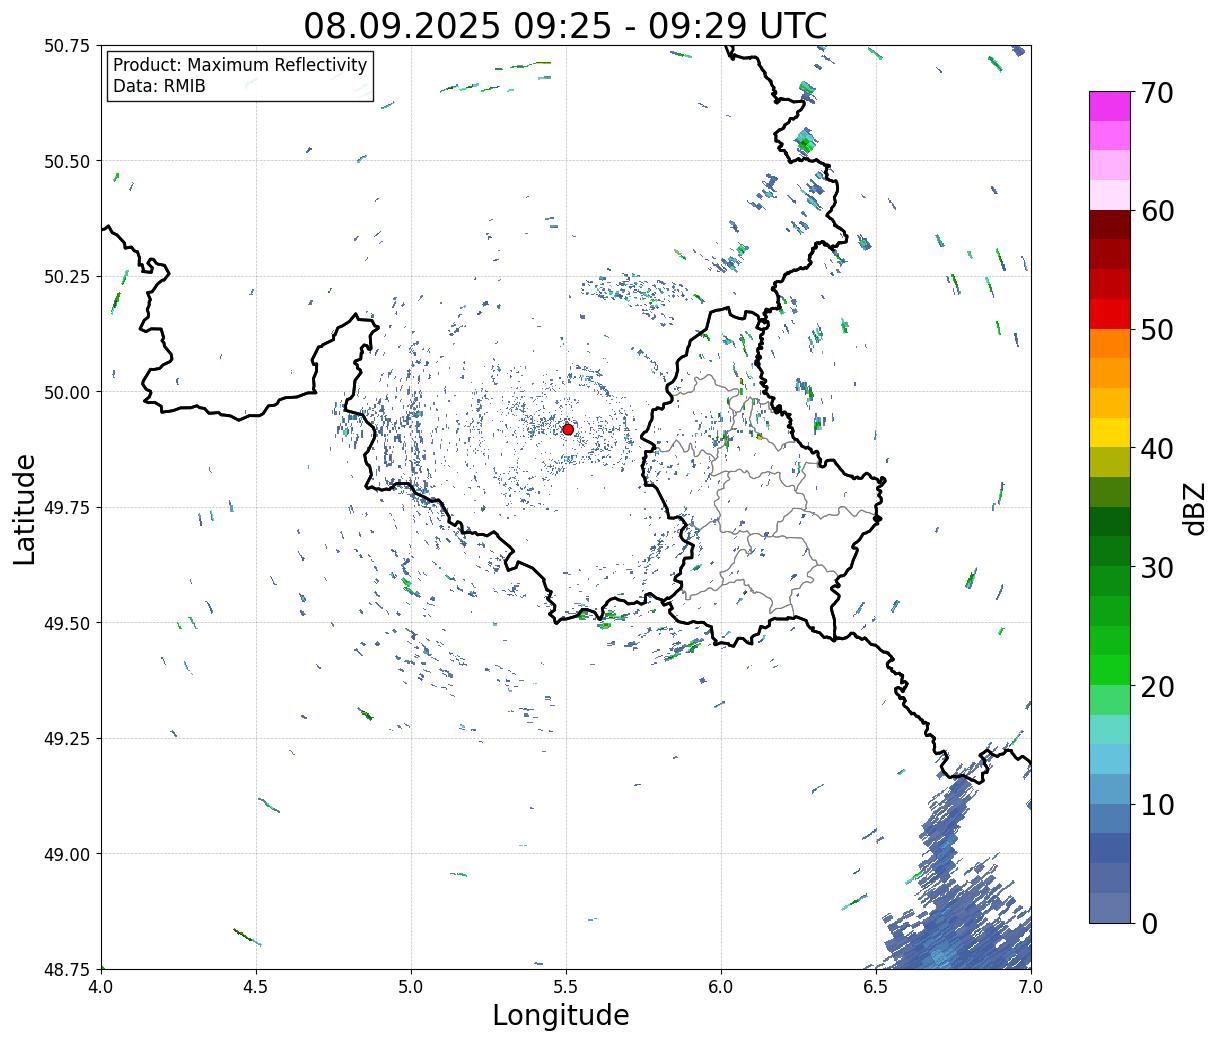
Task: Click latitude tick label 49.50
Action: tap(67, 623)
